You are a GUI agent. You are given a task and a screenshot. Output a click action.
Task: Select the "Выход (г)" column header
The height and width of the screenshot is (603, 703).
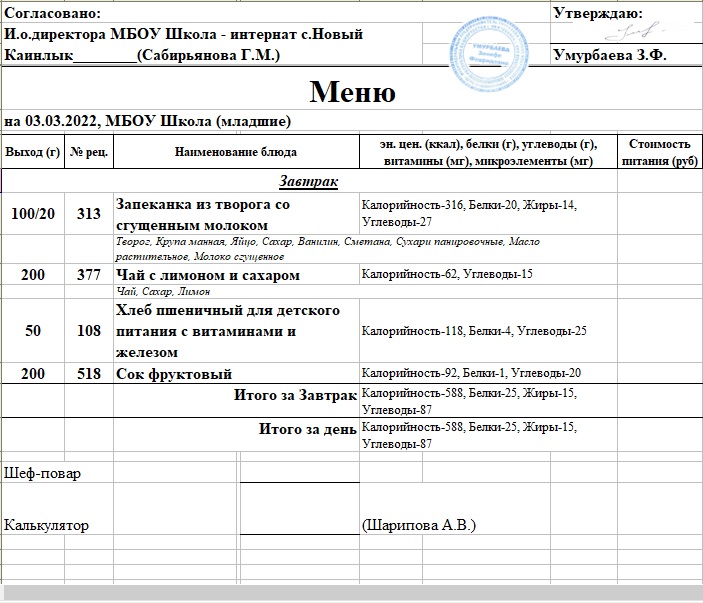(33, 152)
